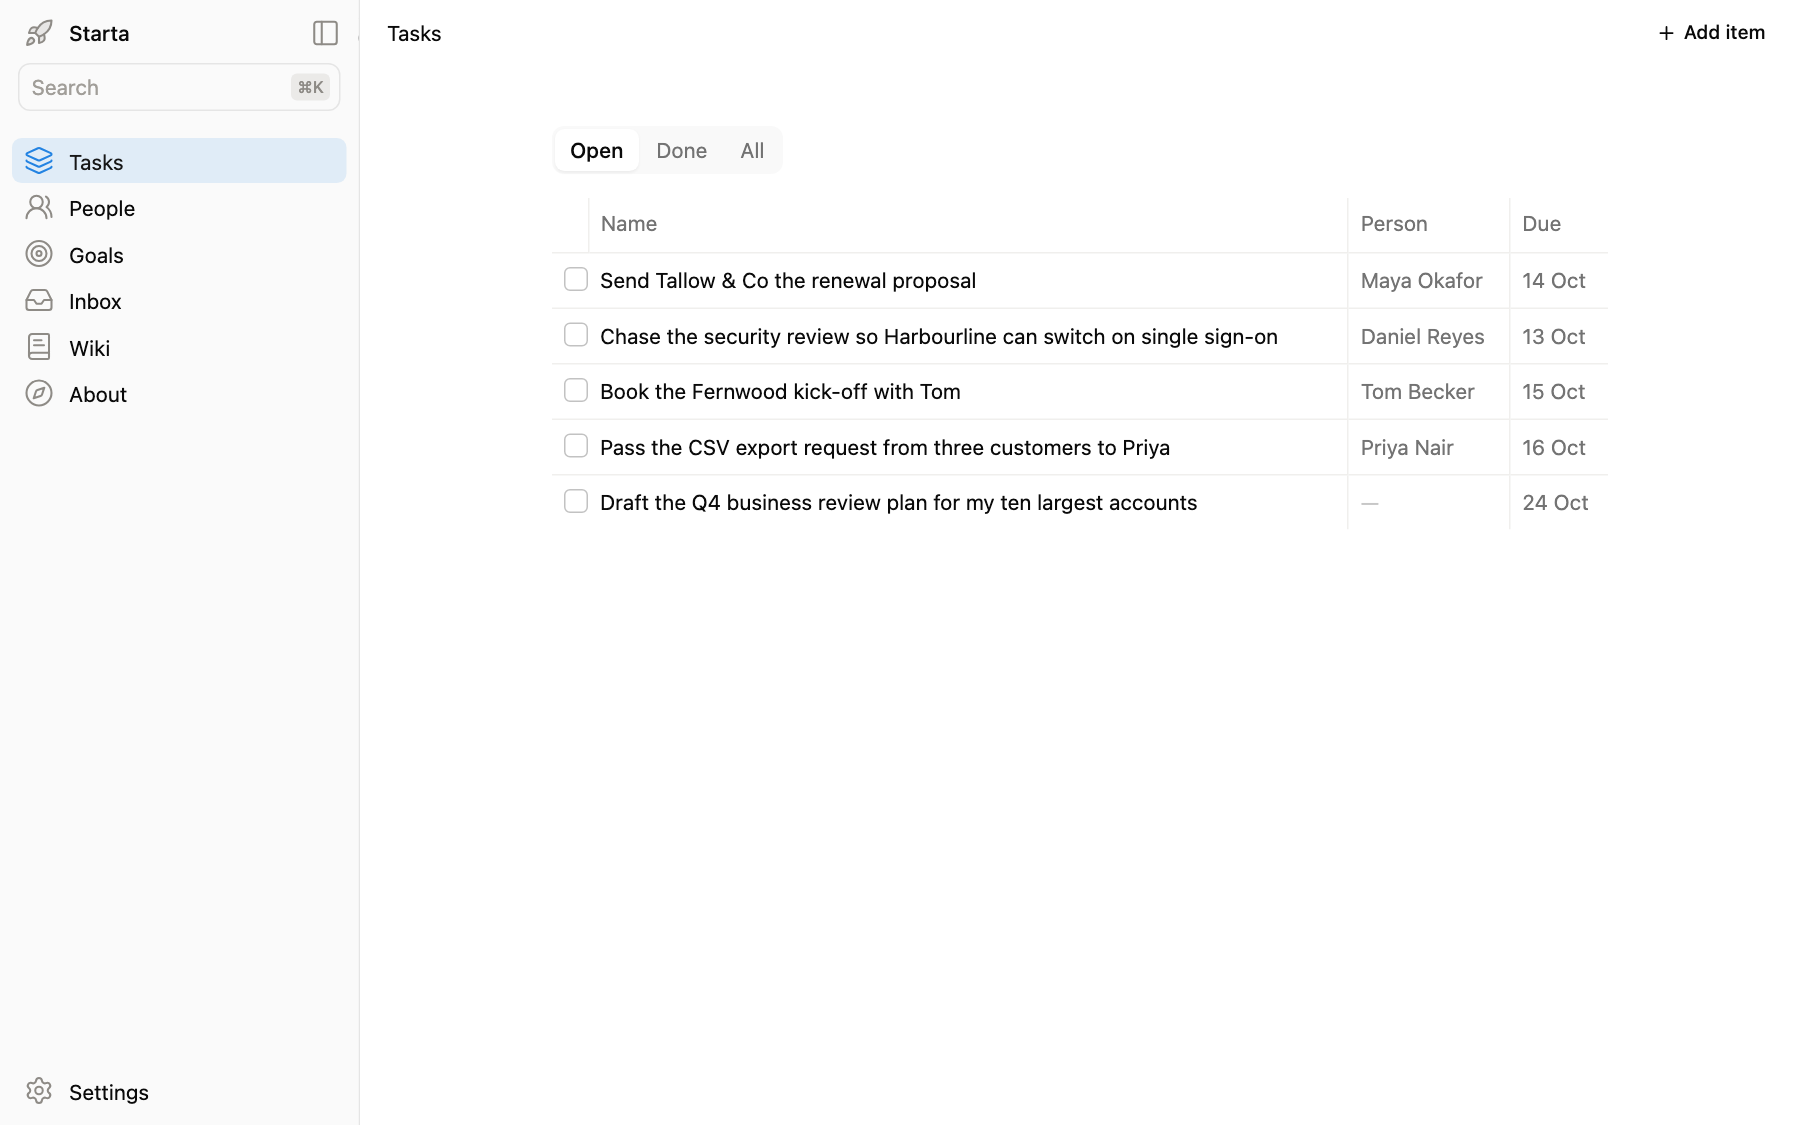1800x1125 pixels.
Task: Open task "Send Tallow & Co the renewal proposal"
Action: point(788,280)
